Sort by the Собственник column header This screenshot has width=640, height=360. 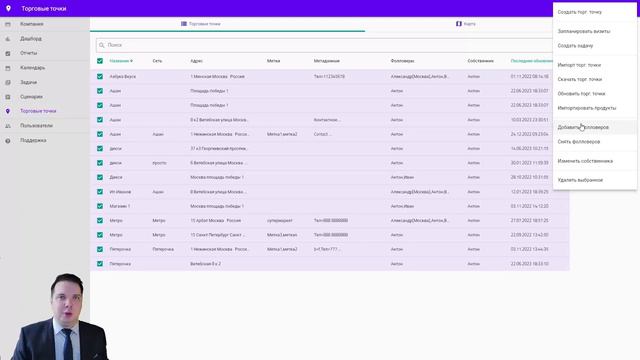coord(480,61)
